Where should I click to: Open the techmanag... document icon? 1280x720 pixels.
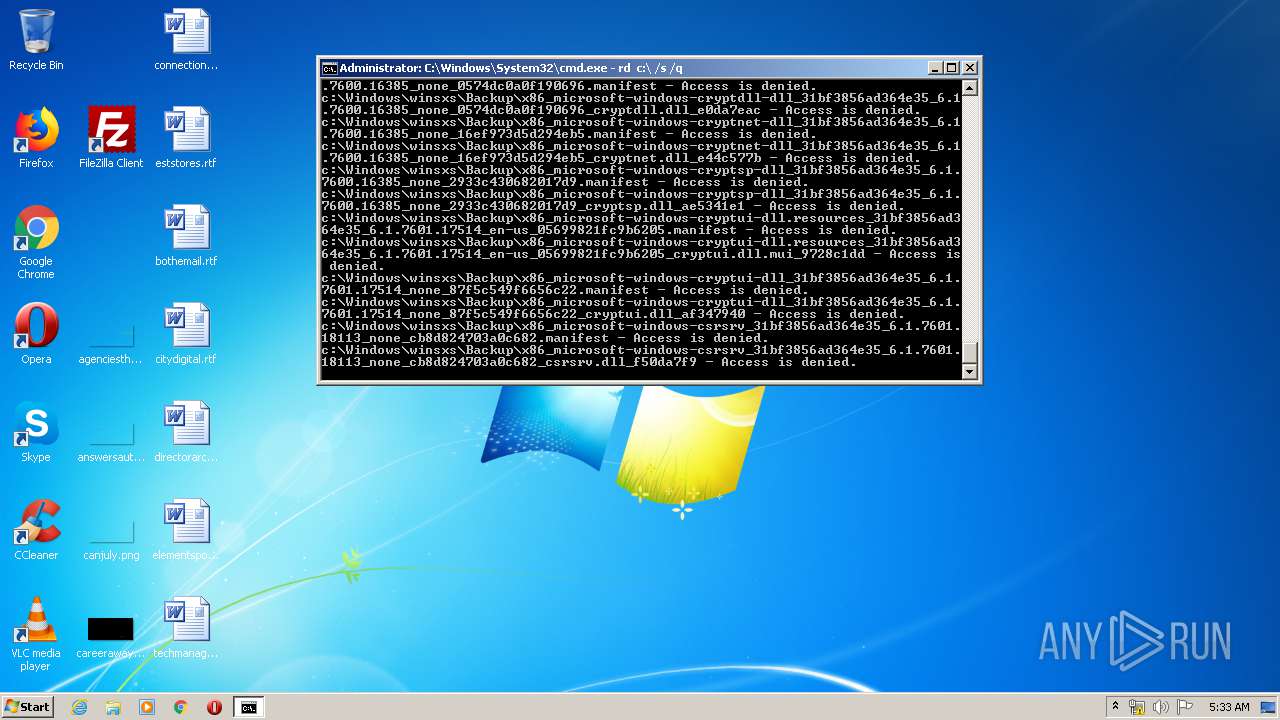pos(186,628)
